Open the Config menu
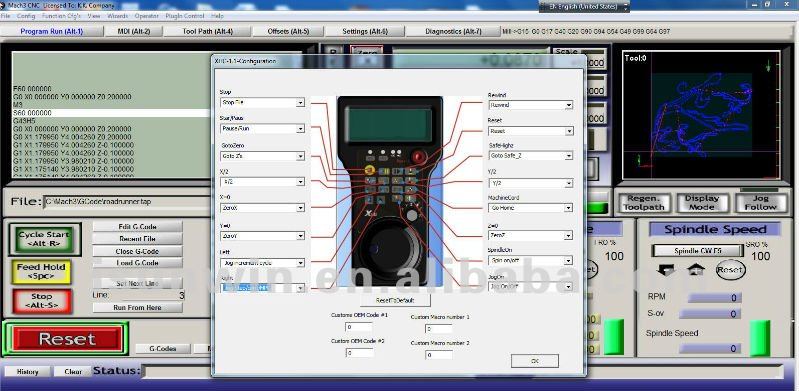This screenshot has width=799, height=391. [x=26, y=16]
